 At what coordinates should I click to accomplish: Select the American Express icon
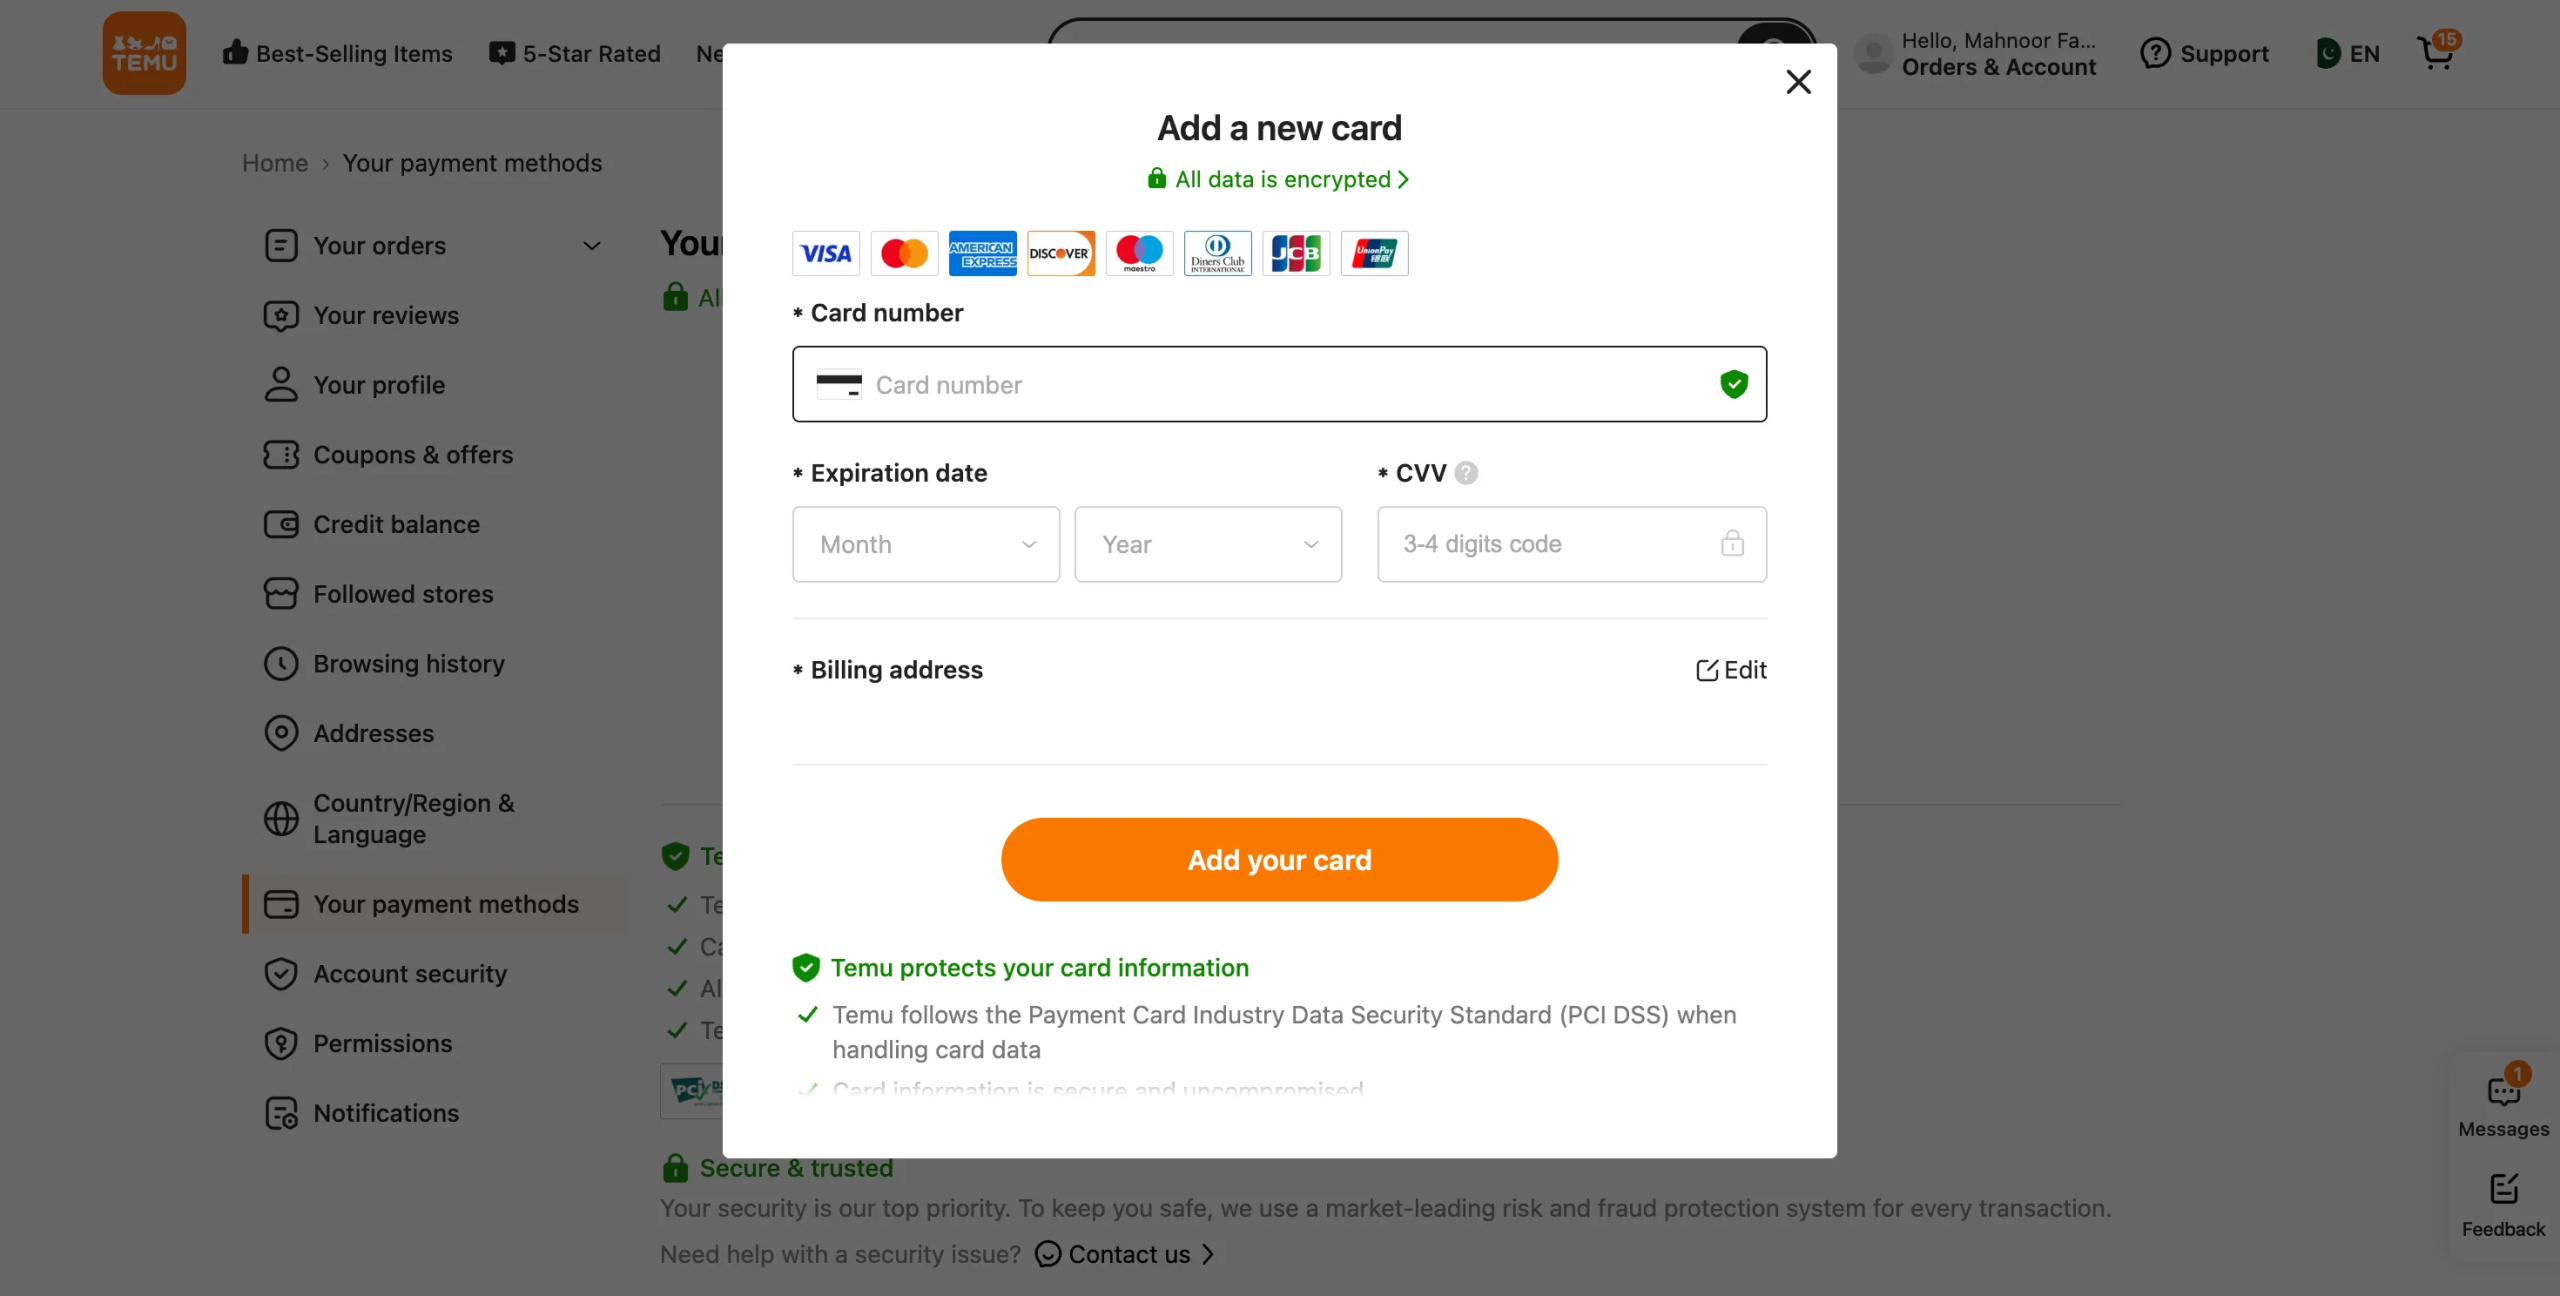(982, 253)
